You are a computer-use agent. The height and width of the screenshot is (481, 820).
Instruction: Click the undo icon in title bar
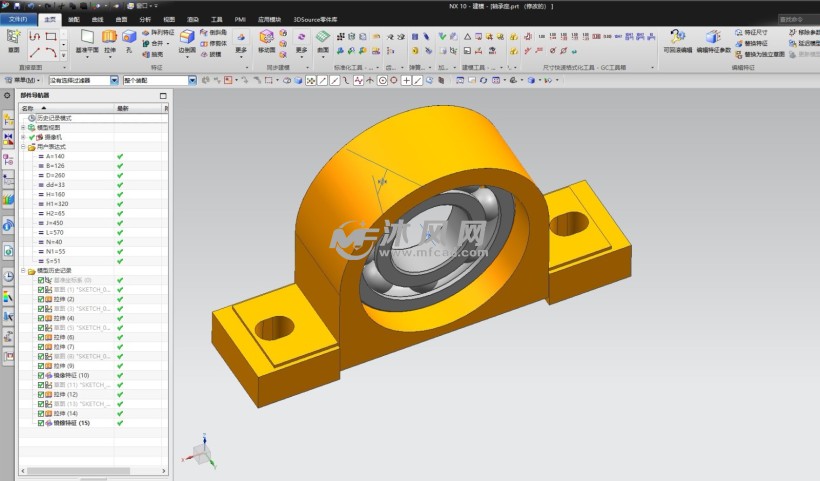pos(31,6)
